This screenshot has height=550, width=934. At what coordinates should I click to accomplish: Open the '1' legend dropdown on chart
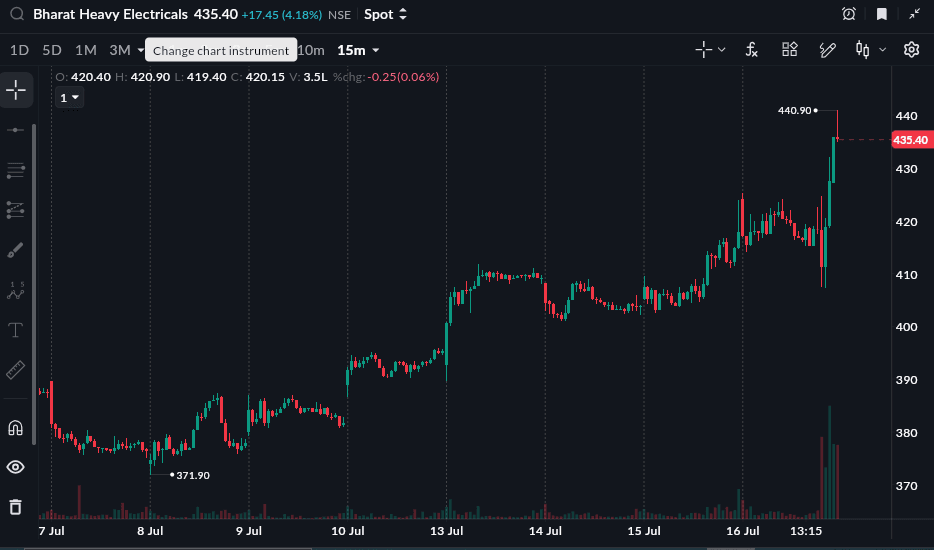point(70,98)
